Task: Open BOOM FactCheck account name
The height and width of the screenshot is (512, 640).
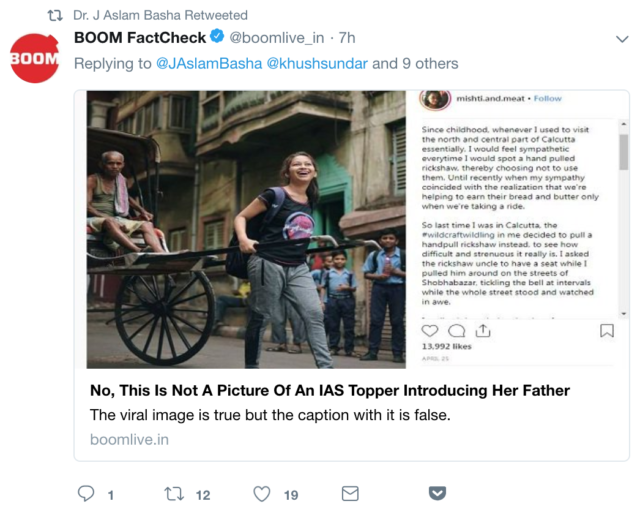Action: (138, 39)
